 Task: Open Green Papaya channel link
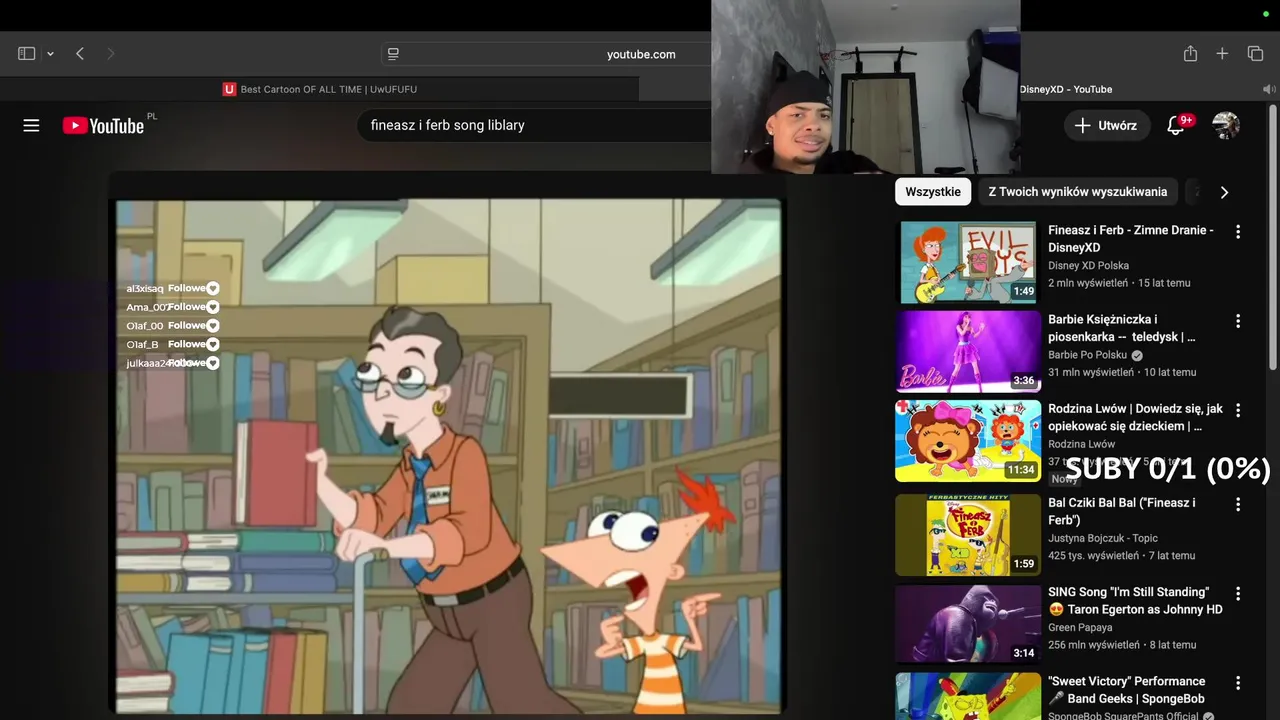(x=1081, y=628)
